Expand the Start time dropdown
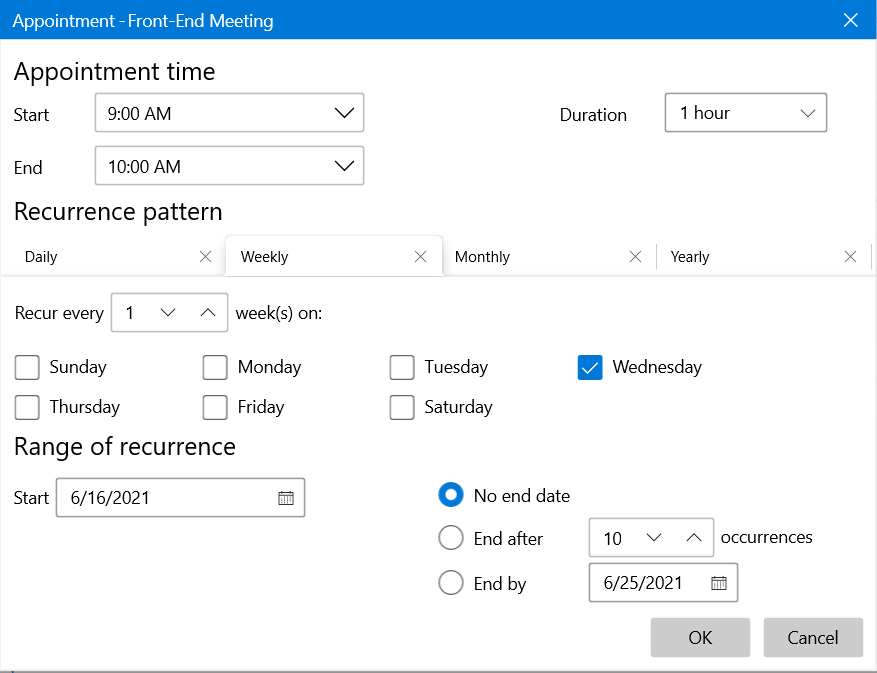 point(344,114)
